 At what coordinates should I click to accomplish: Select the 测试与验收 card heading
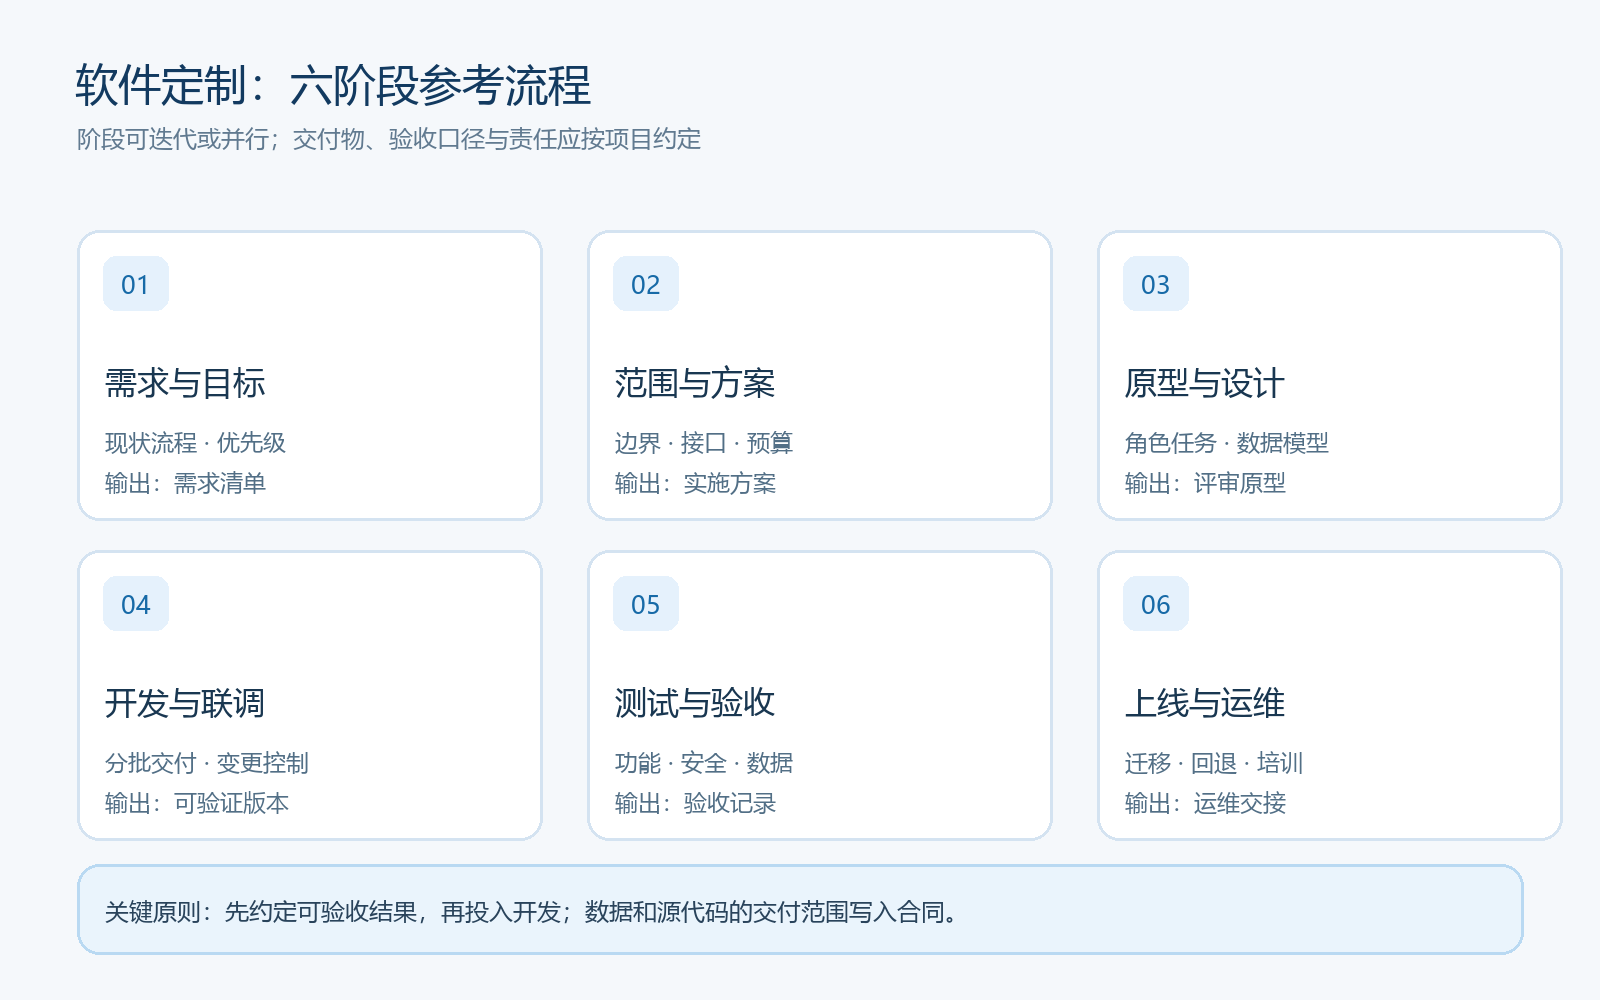(695, 703)
